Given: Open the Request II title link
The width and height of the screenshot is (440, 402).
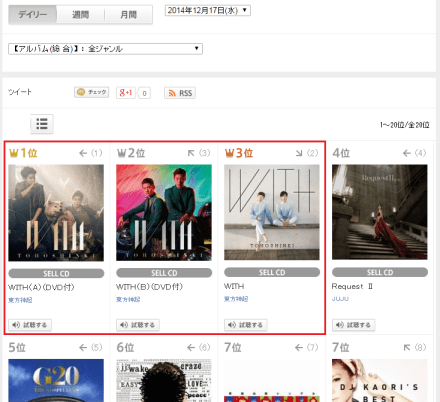Looking at the screenshot, I should click(352, 286).
